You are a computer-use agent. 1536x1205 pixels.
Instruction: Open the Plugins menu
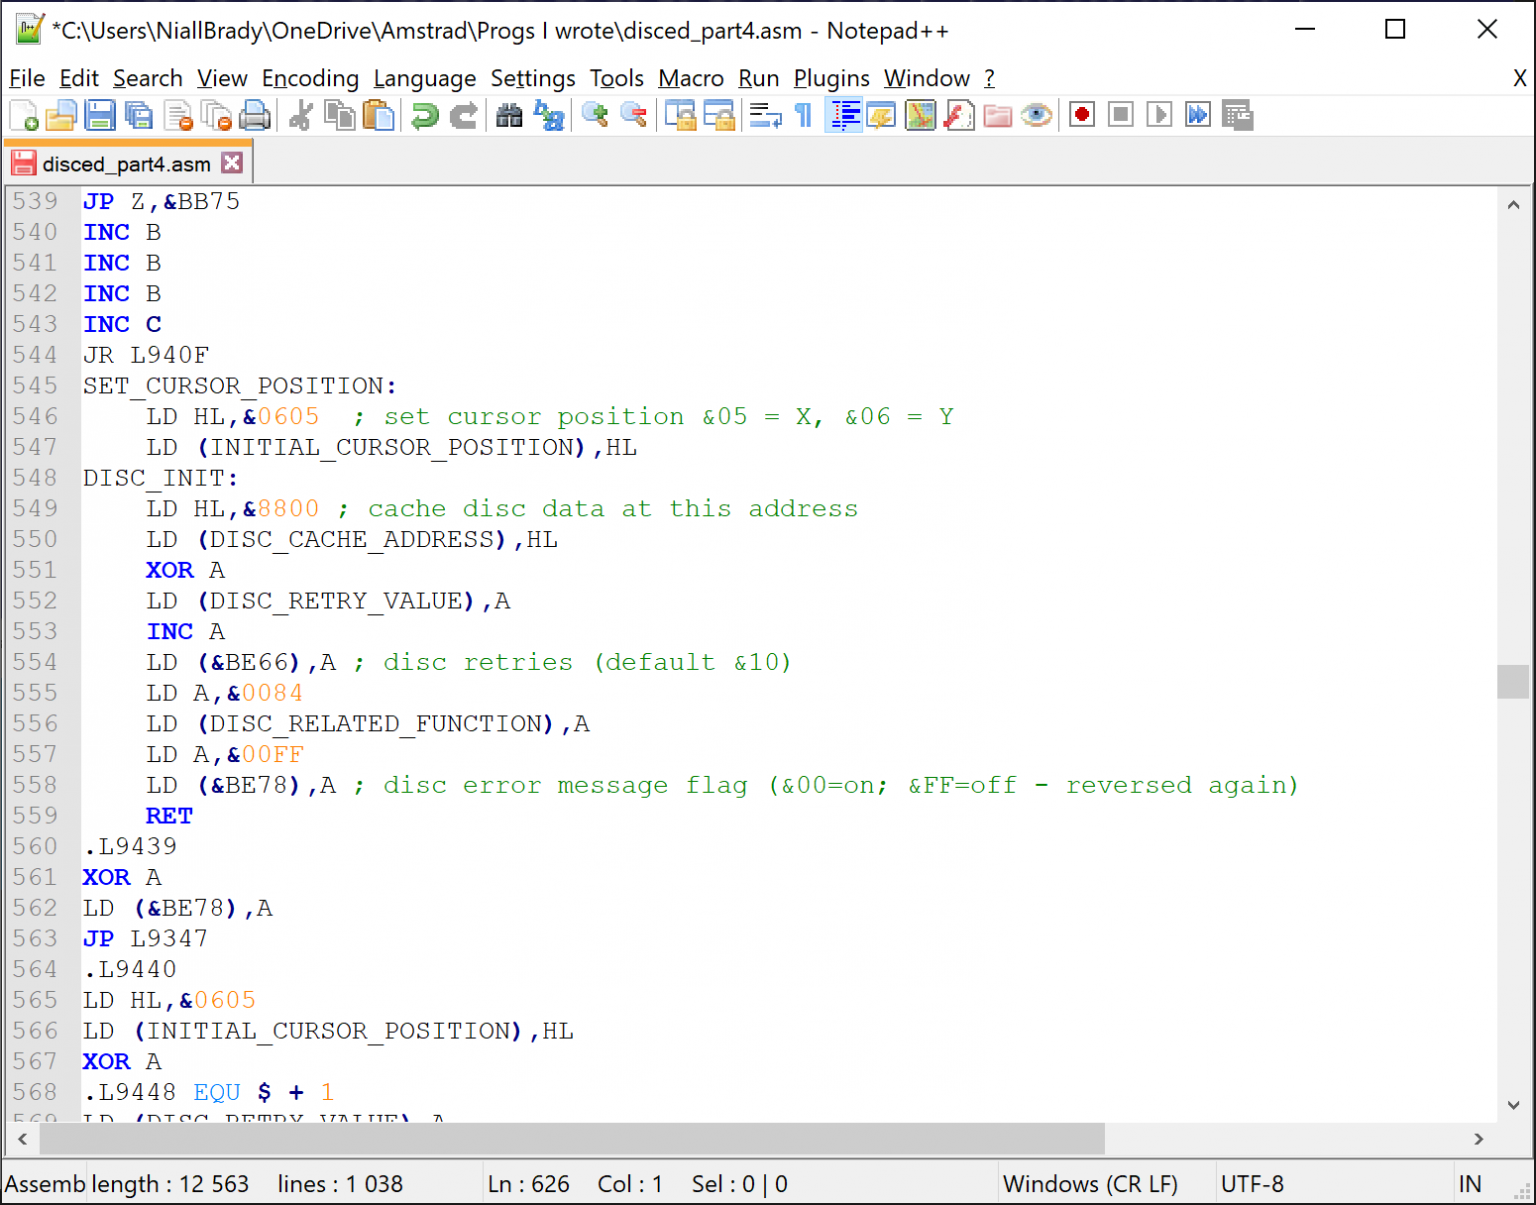[x=831, y=78]
